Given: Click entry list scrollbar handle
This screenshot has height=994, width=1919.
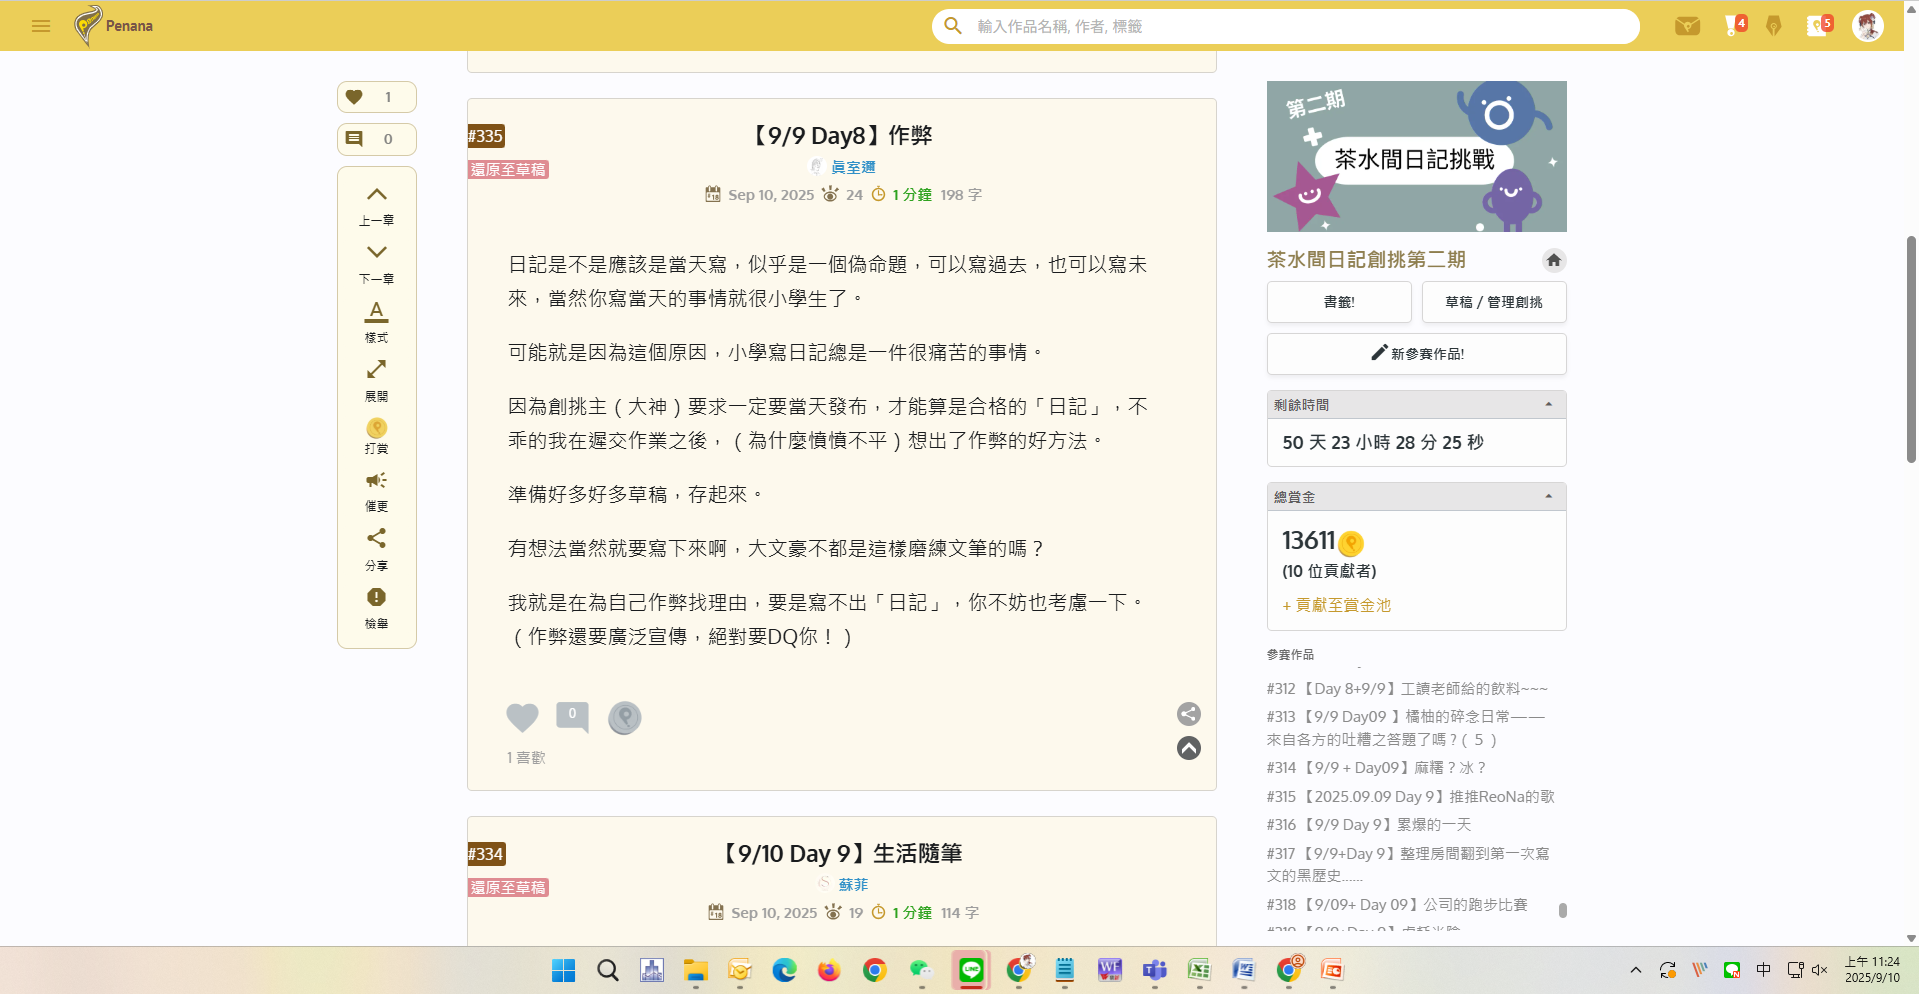Looking at the screenshot, I should click(1562, 910).
